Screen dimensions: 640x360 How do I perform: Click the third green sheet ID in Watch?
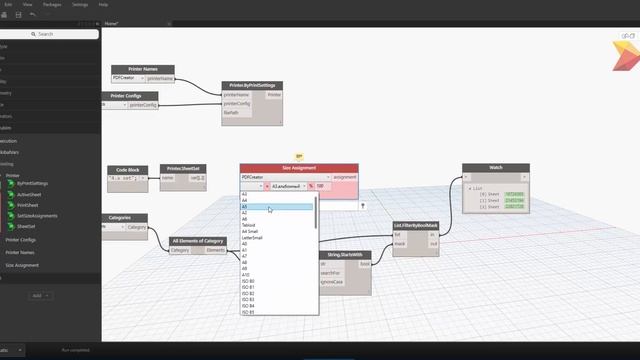click(514, 207)
